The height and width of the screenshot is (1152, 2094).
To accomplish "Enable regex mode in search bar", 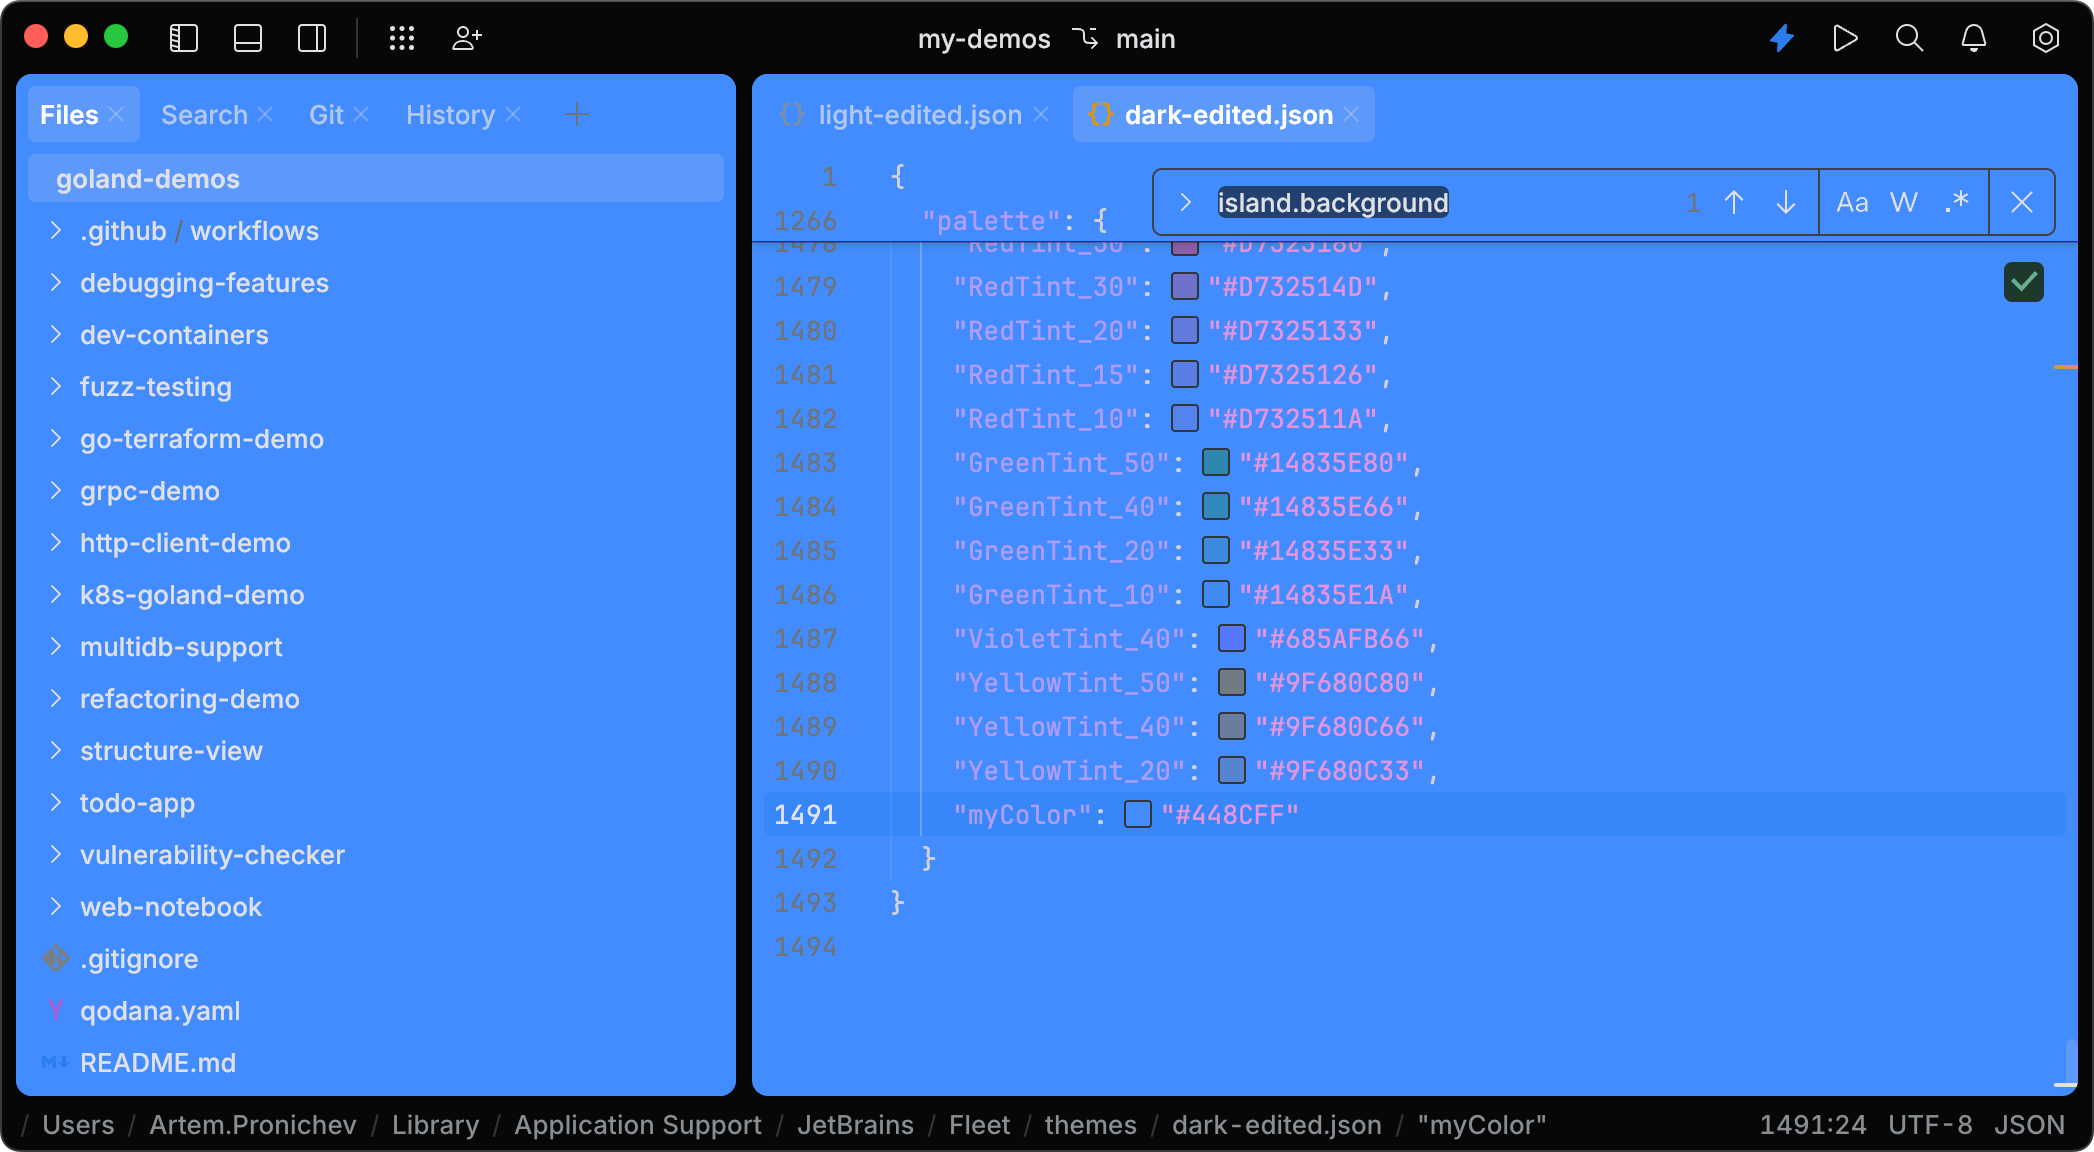I will click(1955, 202).
